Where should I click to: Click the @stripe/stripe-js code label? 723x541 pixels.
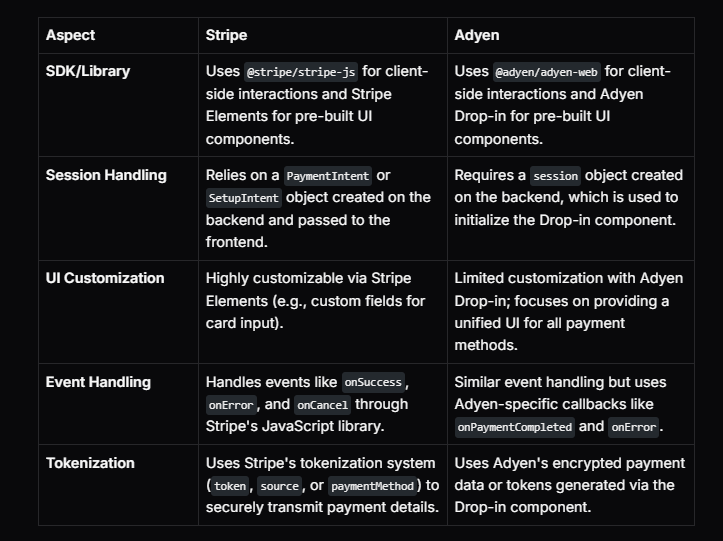pyautogui.click(x=301, y=72)
